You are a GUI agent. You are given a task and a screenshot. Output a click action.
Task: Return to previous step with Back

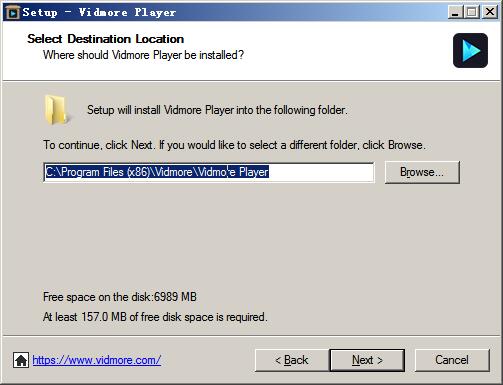[x=292, y=360]
